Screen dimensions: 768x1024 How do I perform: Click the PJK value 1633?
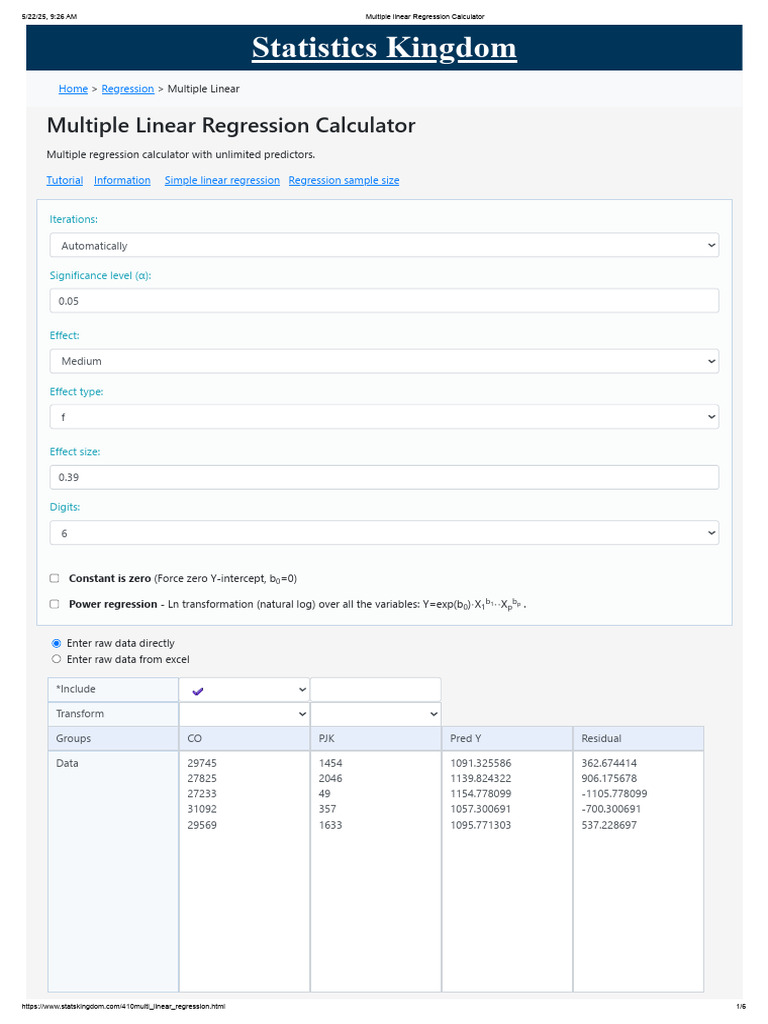point(330,825)
